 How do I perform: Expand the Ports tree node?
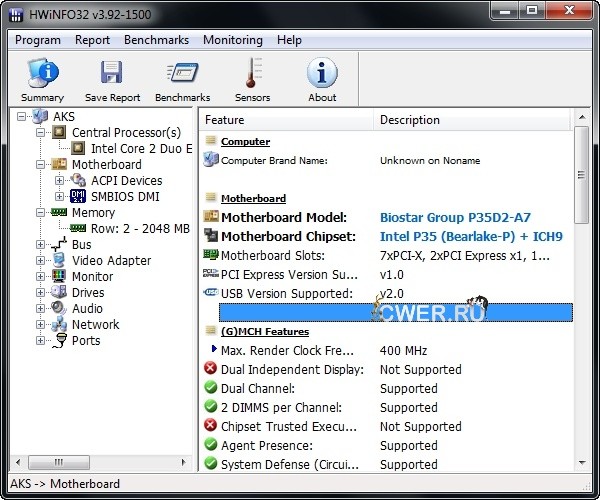(41, 341)
